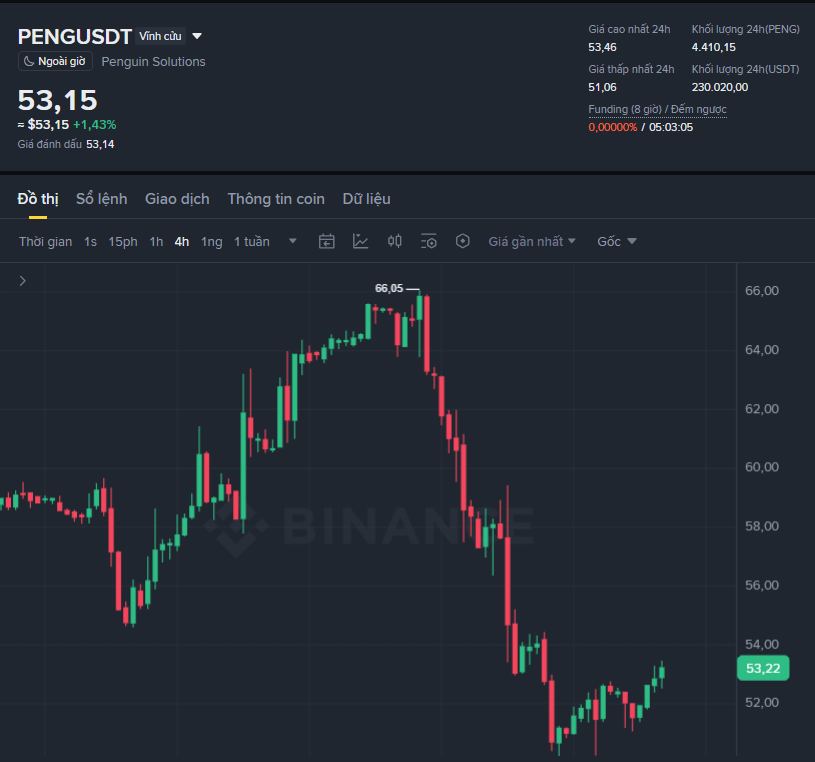
Task: Select the candlestick chart type icon
Action: click(x=395, y=241)
